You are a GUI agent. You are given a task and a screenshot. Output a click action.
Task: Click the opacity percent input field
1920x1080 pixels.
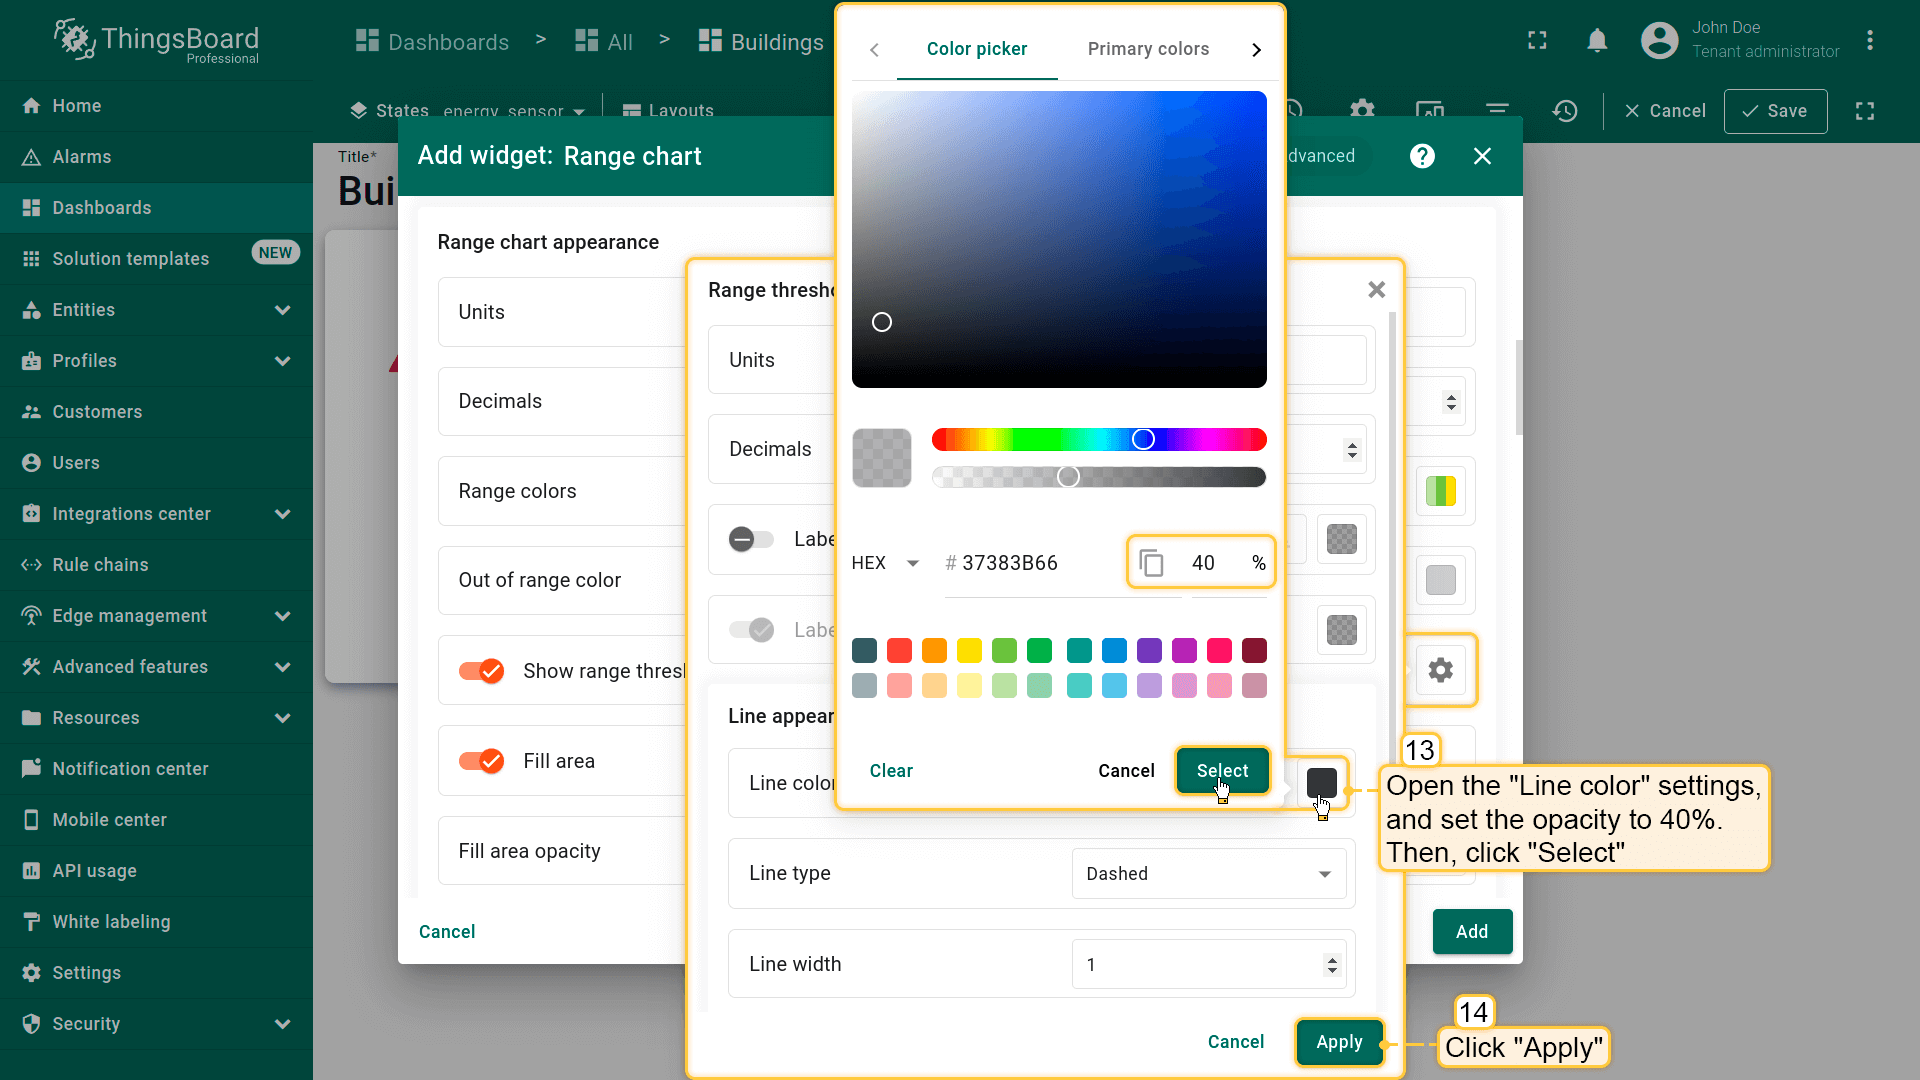click(x=1204, y=563)
